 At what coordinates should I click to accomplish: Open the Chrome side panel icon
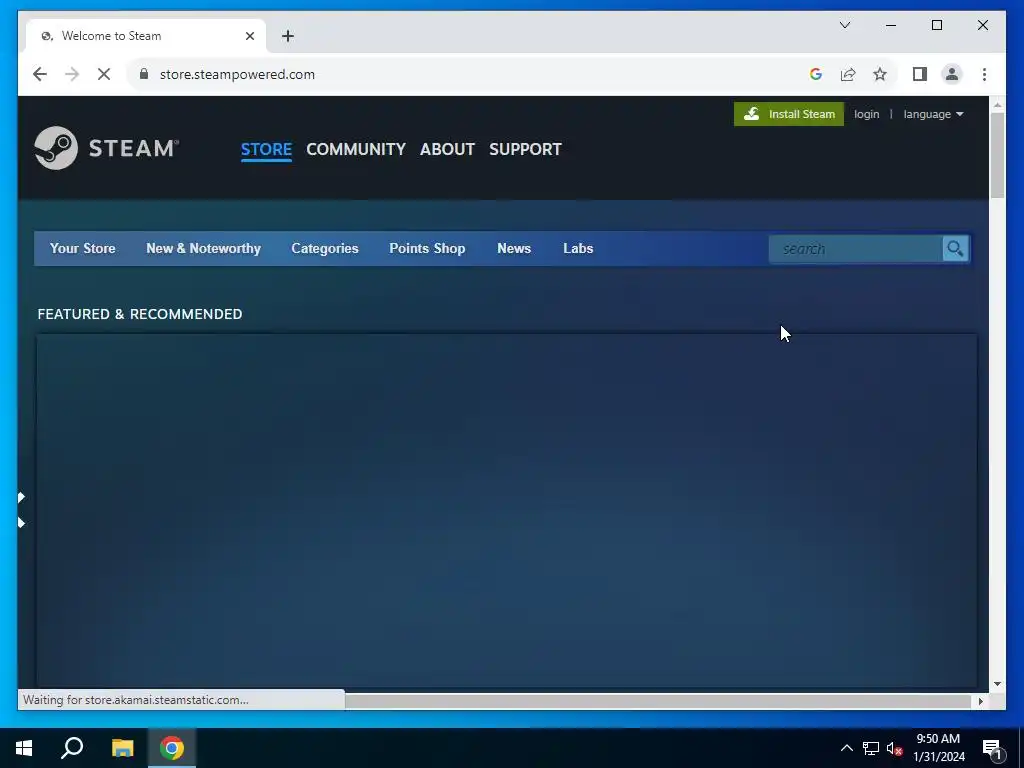[x=920, y=74]
